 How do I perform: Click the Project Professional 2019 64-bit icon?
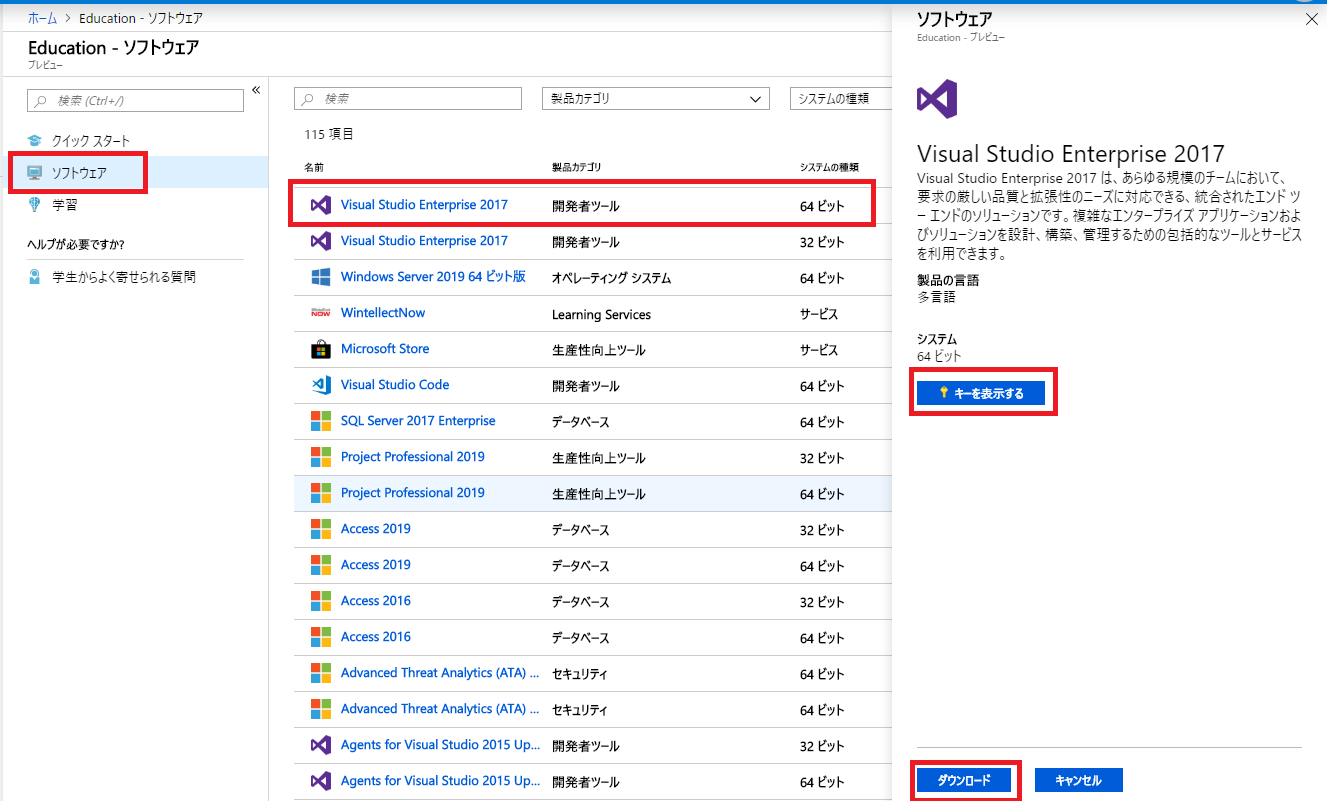[320, 493]
